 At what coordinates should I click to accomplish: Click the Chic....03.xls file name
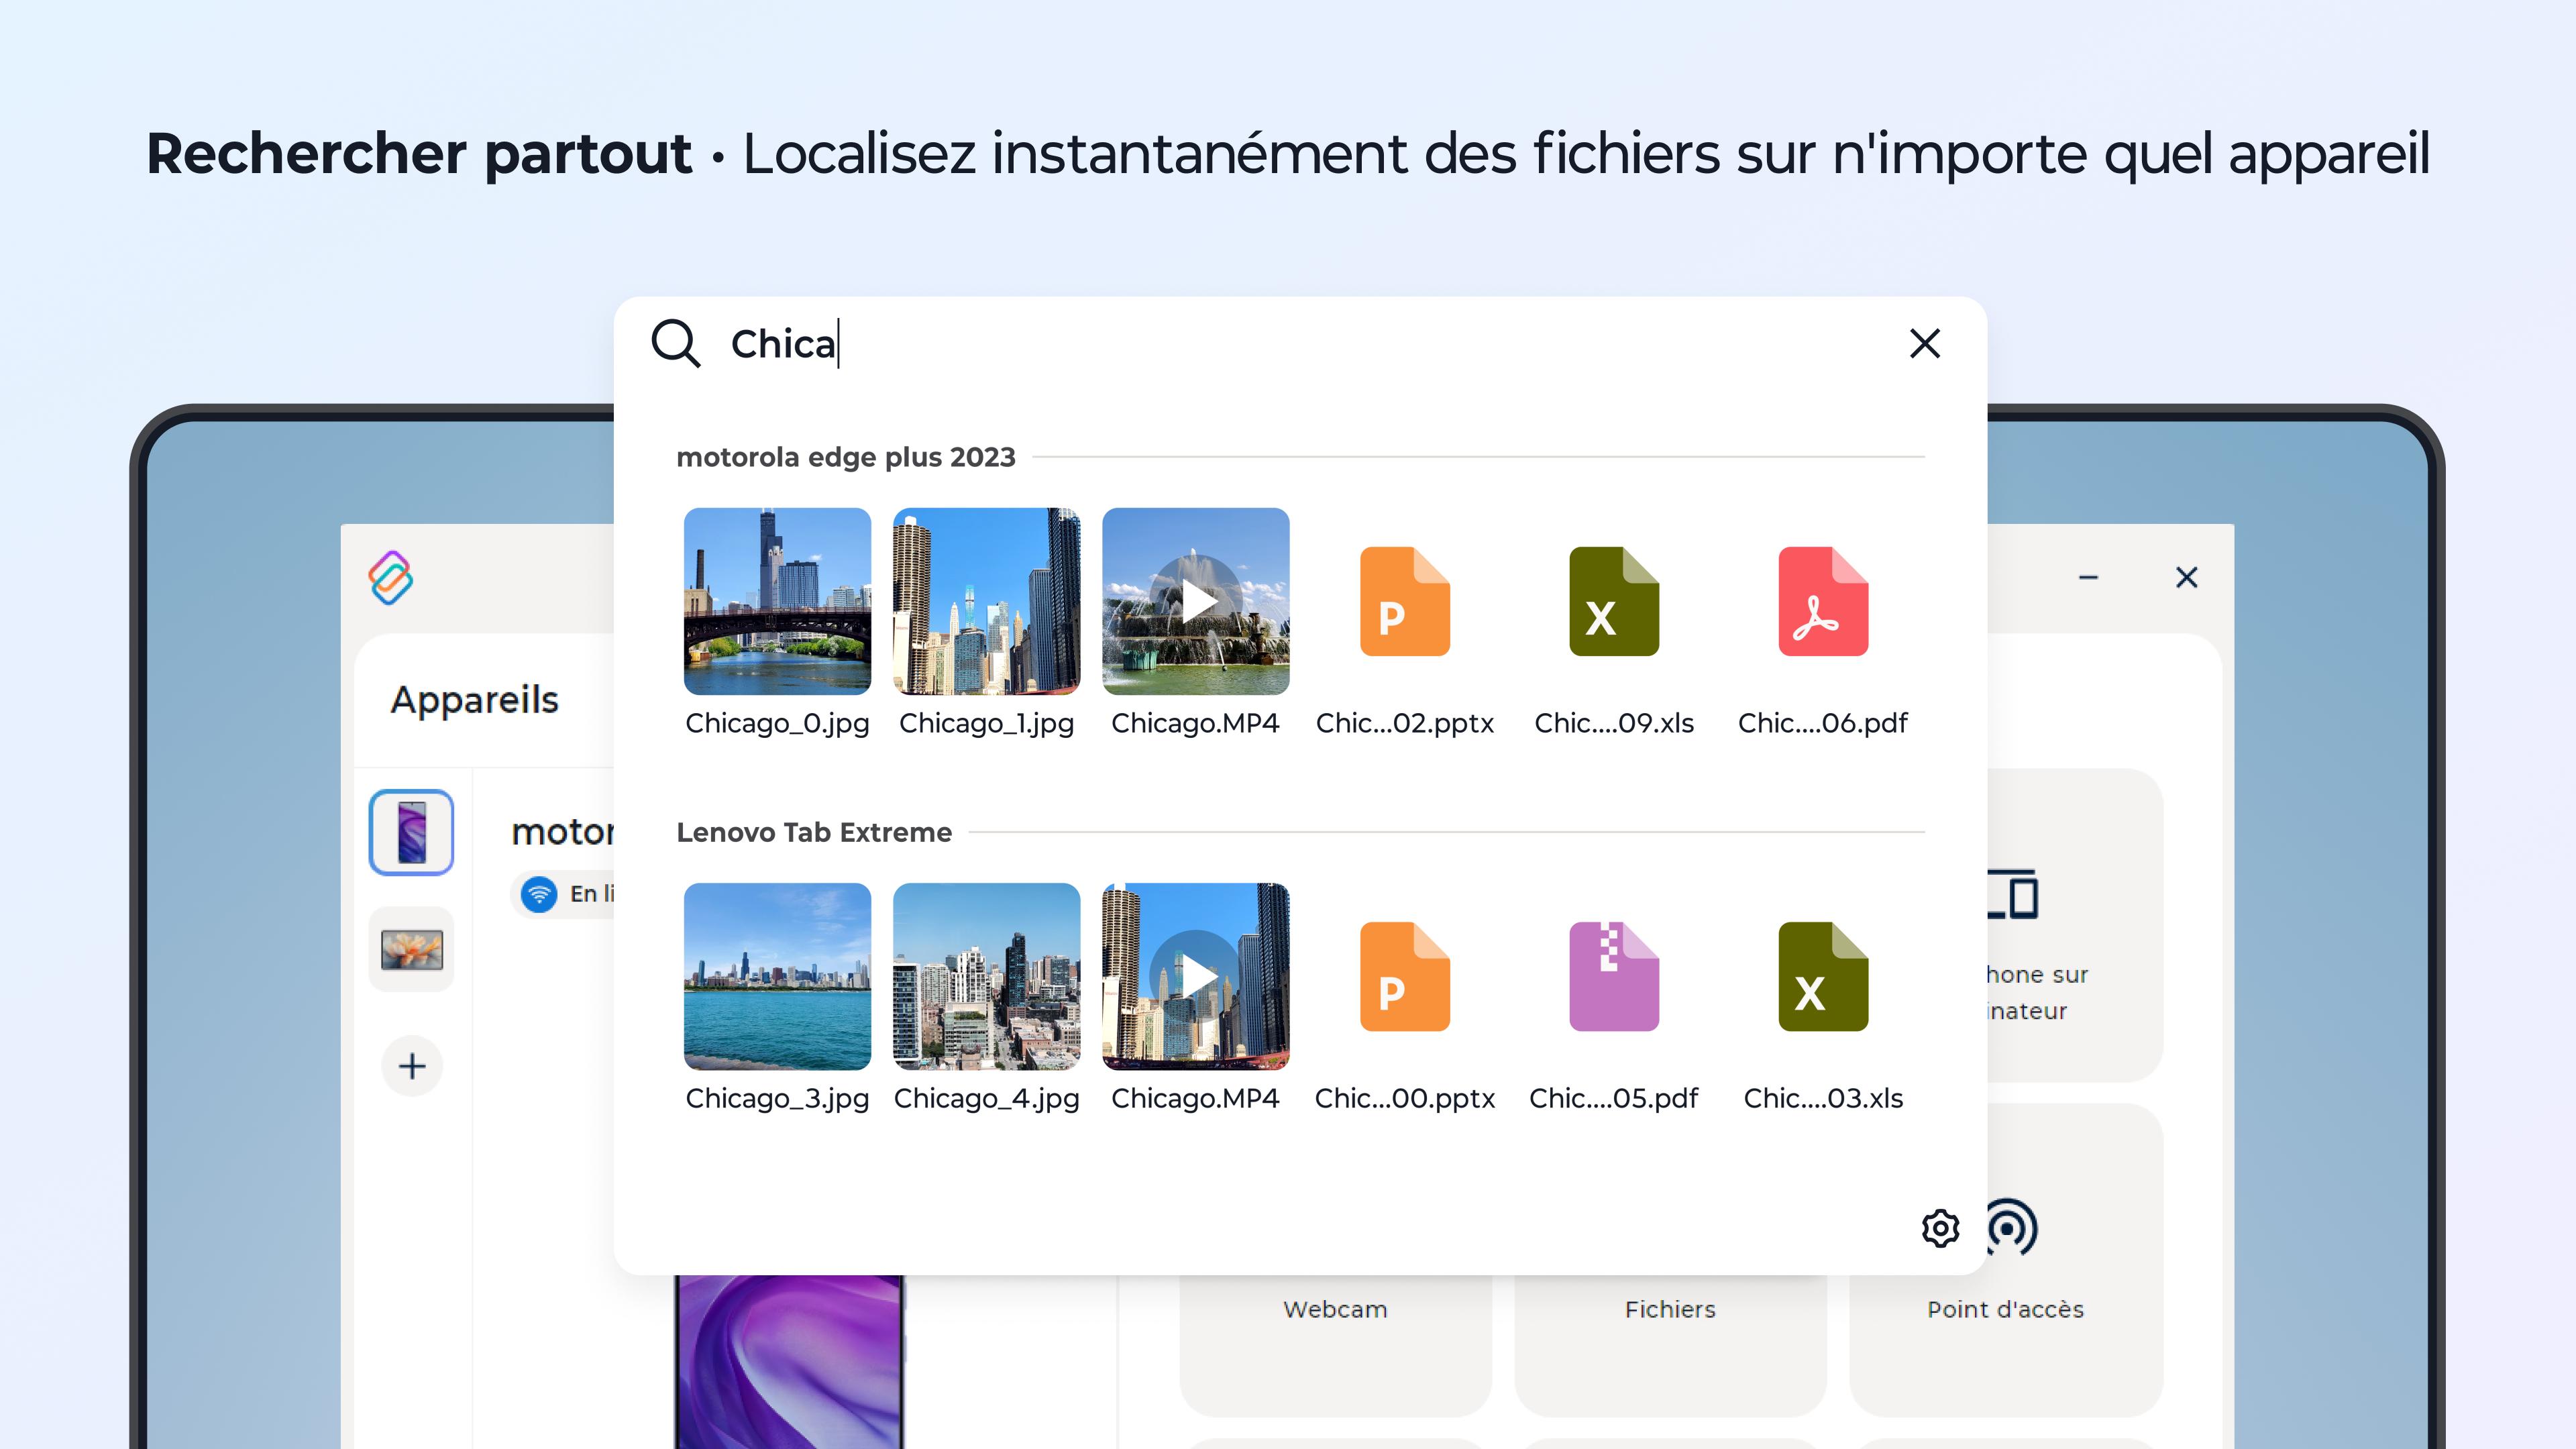[x=1822, y=1098]
